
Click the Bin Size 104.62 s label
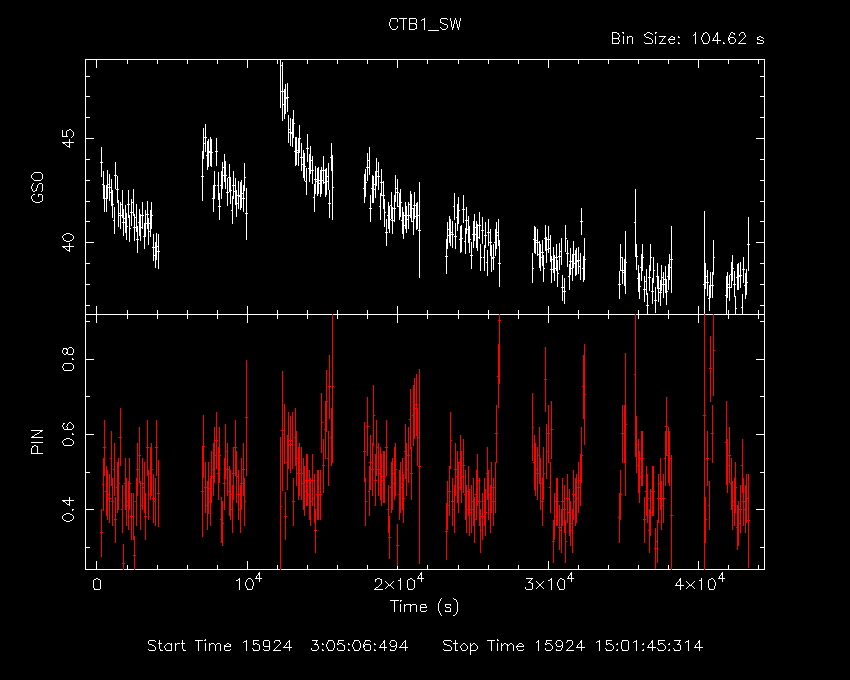click(x=687, y=39)
